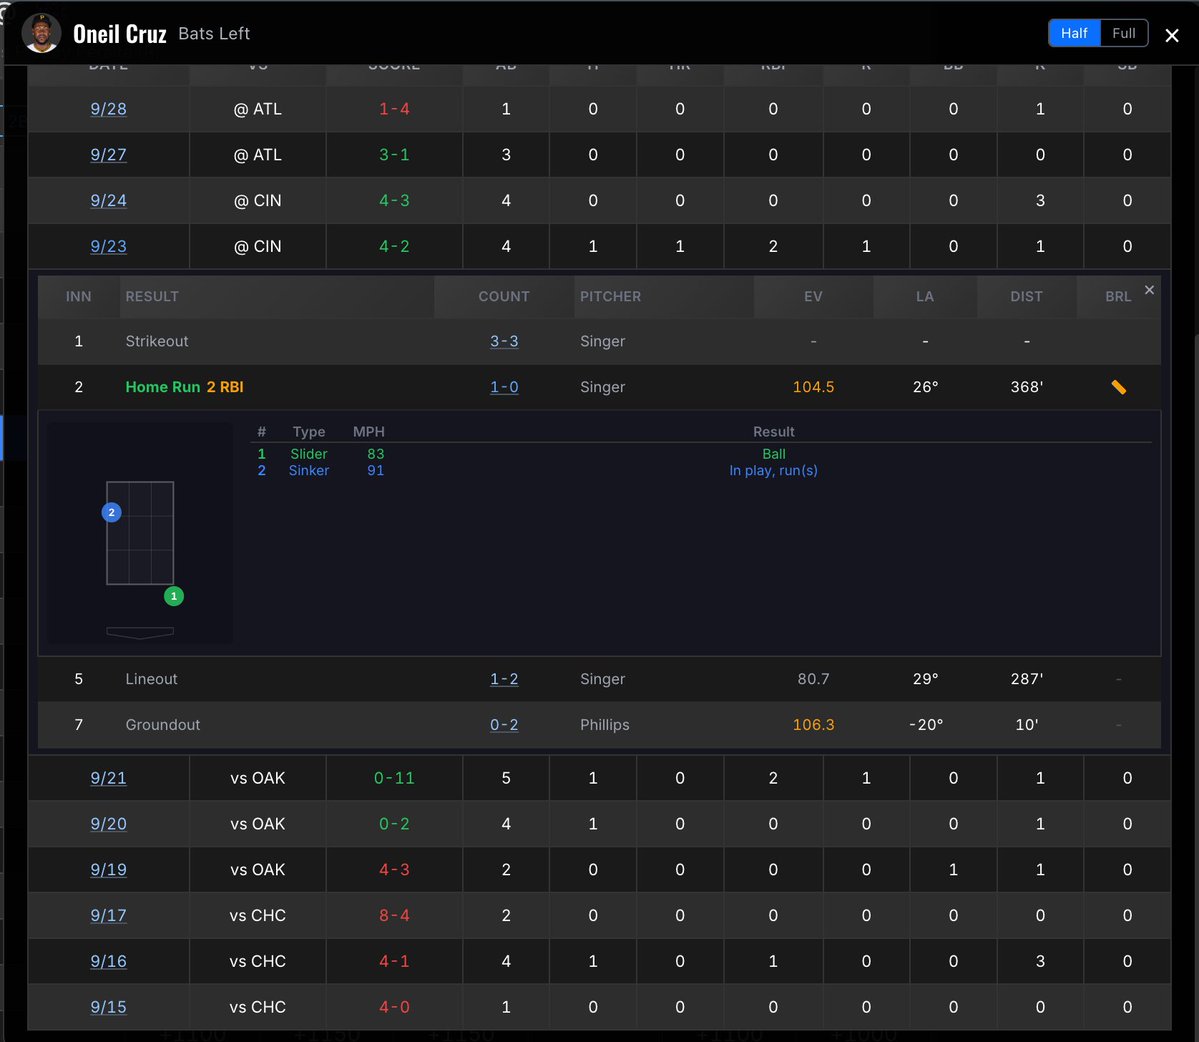Open the 9/21 game log
Viewport: 1199px width, 1042px height.
pyautogui.click(x=109, y=777)
